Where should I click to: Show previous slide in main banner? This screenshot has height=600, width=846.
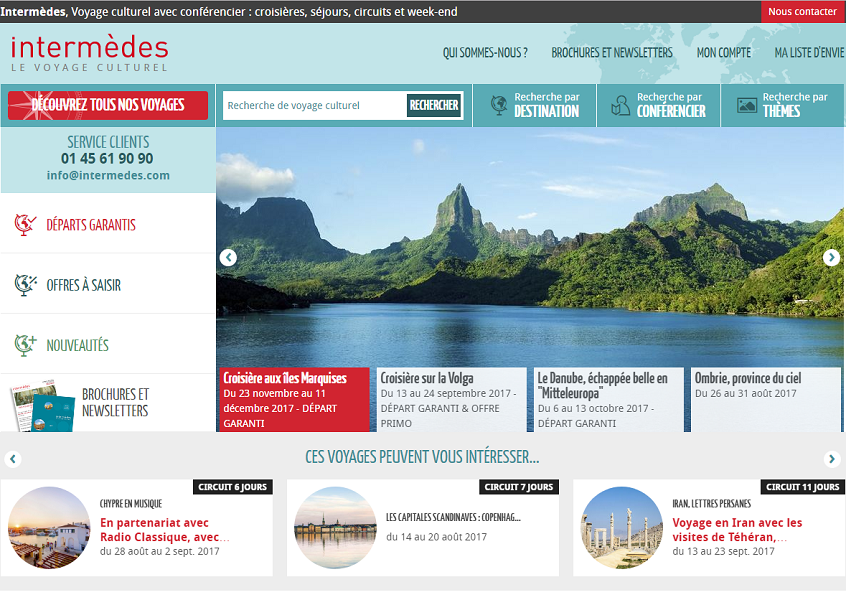[228, 258]
